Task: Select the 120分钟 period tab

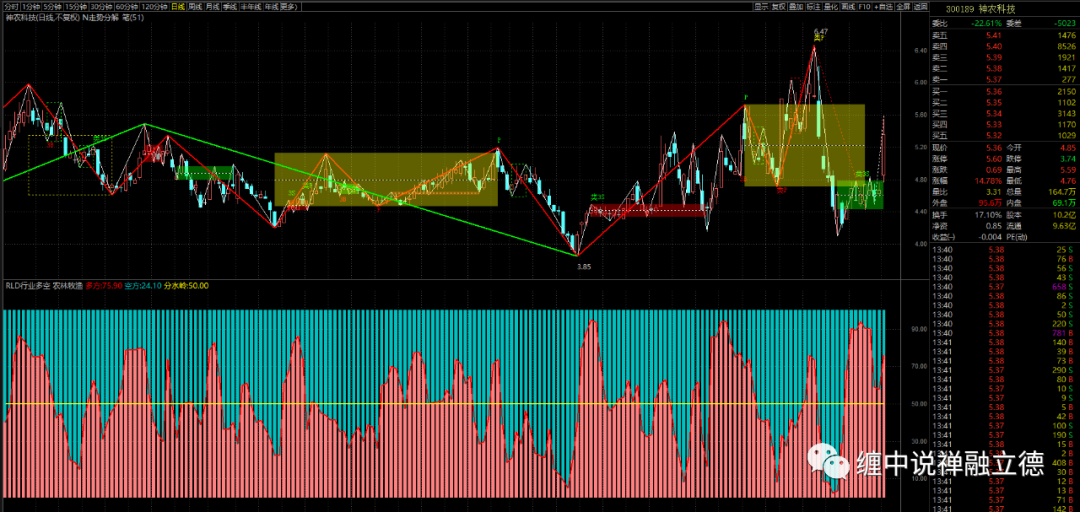Action: pyautogui.click(x=154, y=7)
